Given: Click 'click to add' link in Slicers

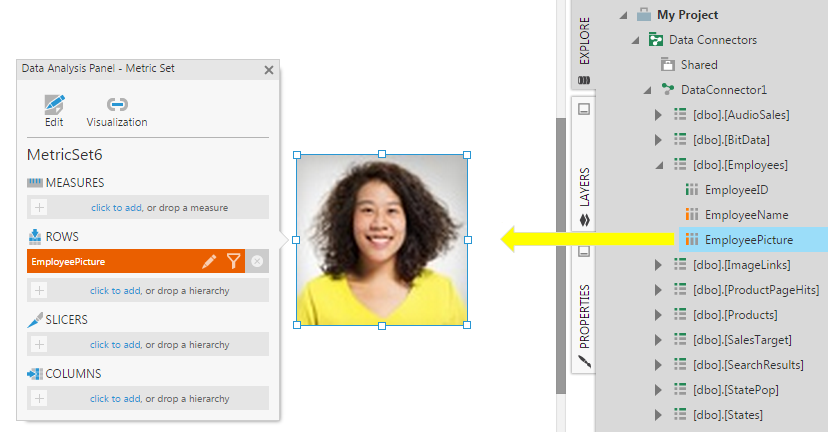Looking at the screenshot, I should [115, 344].
